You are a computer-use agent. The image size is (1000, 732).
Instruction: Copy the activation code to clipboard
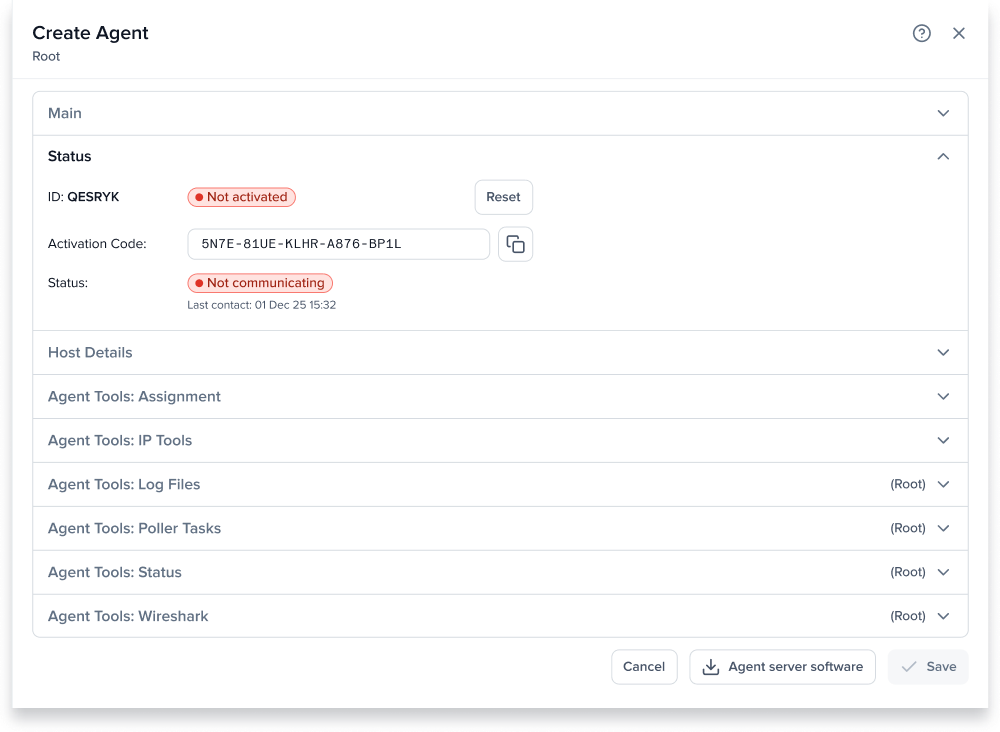pyautogui.click(x=515, y=244)
